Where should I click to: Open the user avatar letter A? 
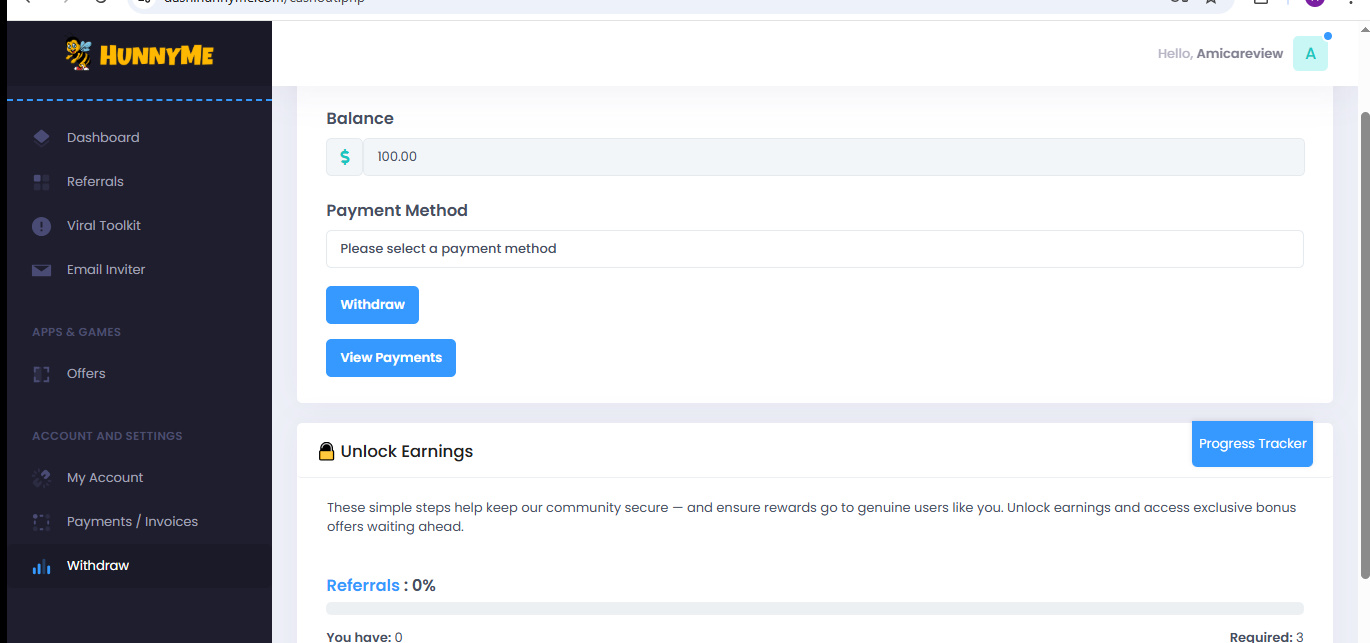pos(1310,54)
